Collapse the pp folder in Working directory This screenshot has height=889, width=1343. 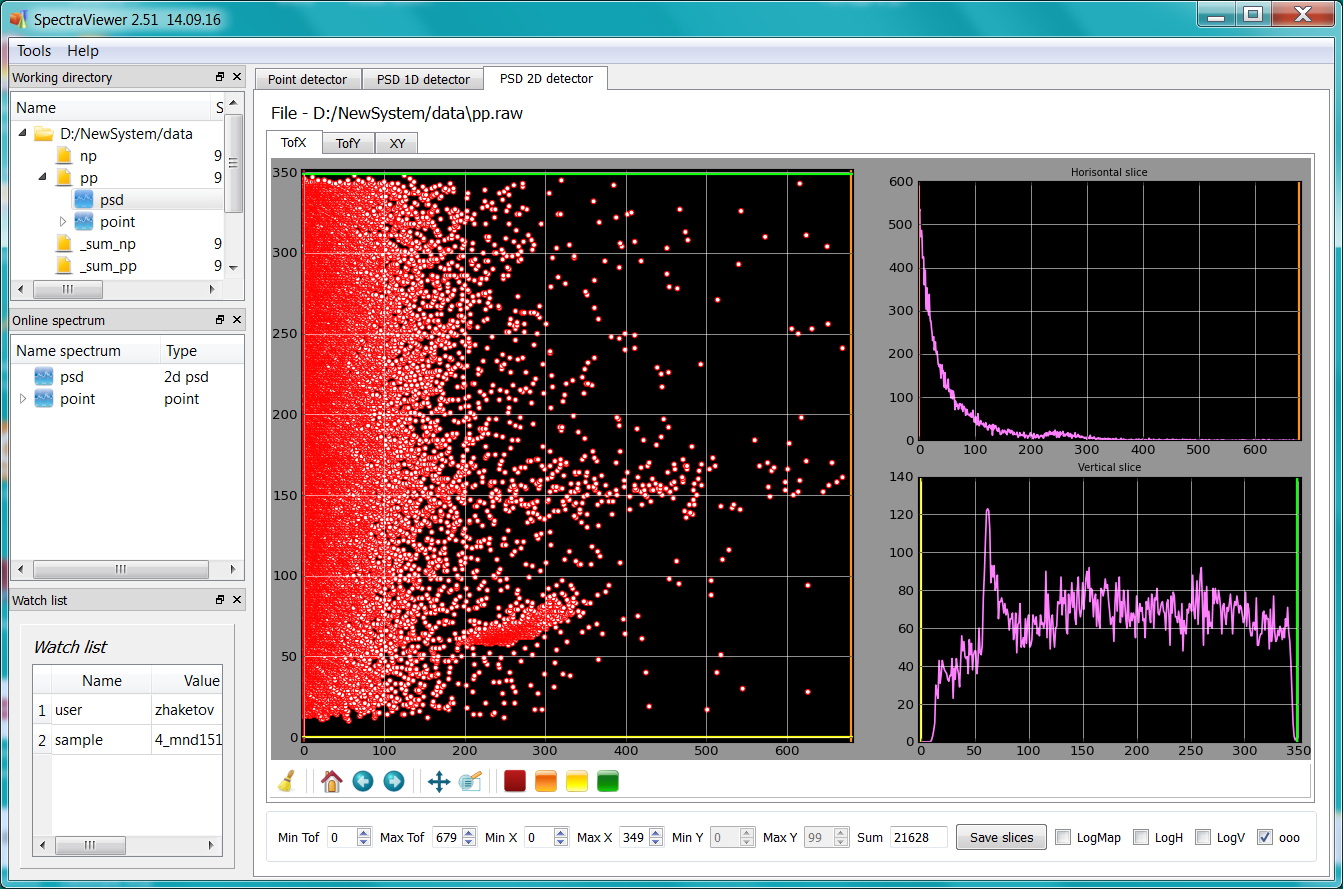[x=43, y=178]
